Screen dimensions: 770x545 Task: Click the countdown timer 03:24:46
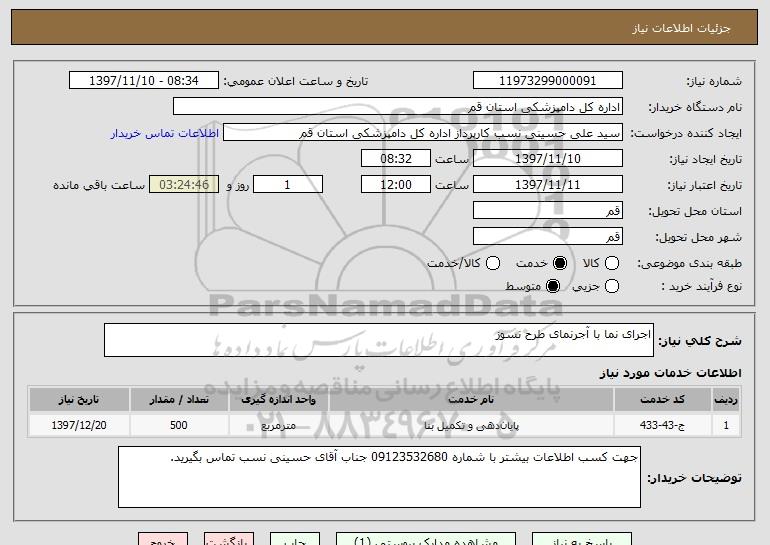[x=184, y=185]
